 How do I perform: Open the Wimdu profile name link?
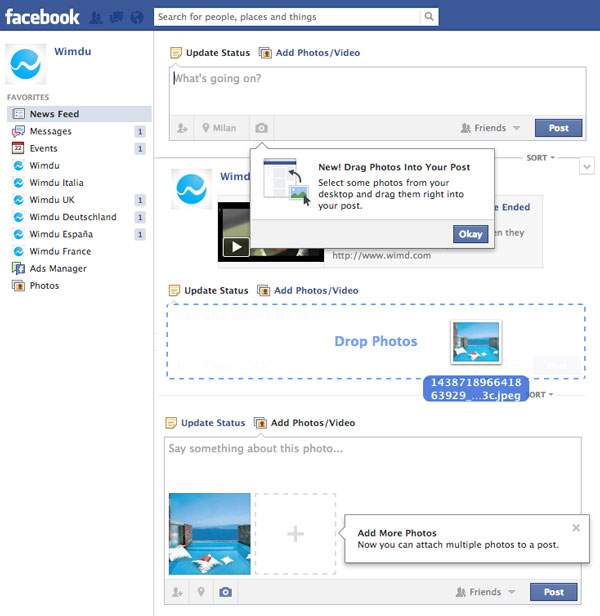click(x=73, y=51)
